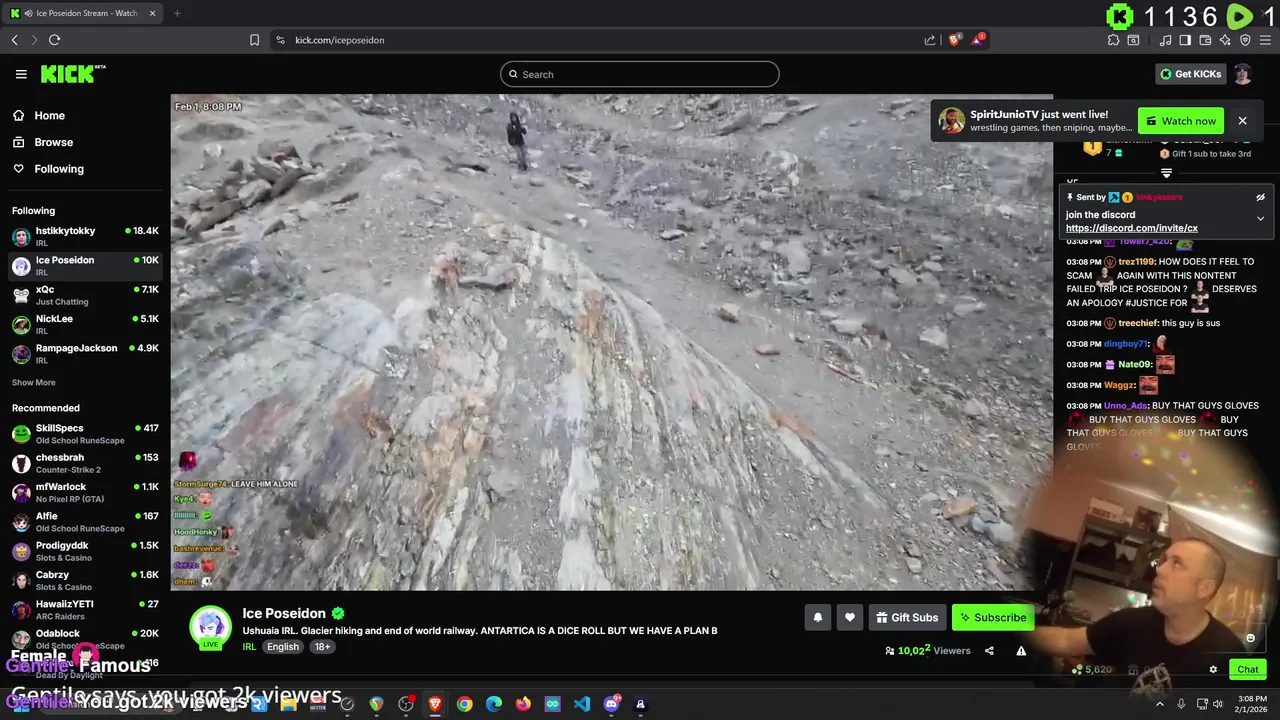Open the Brave VPN shield icon
This screenshot has width=1280, height=720.
pos(1245,40)
